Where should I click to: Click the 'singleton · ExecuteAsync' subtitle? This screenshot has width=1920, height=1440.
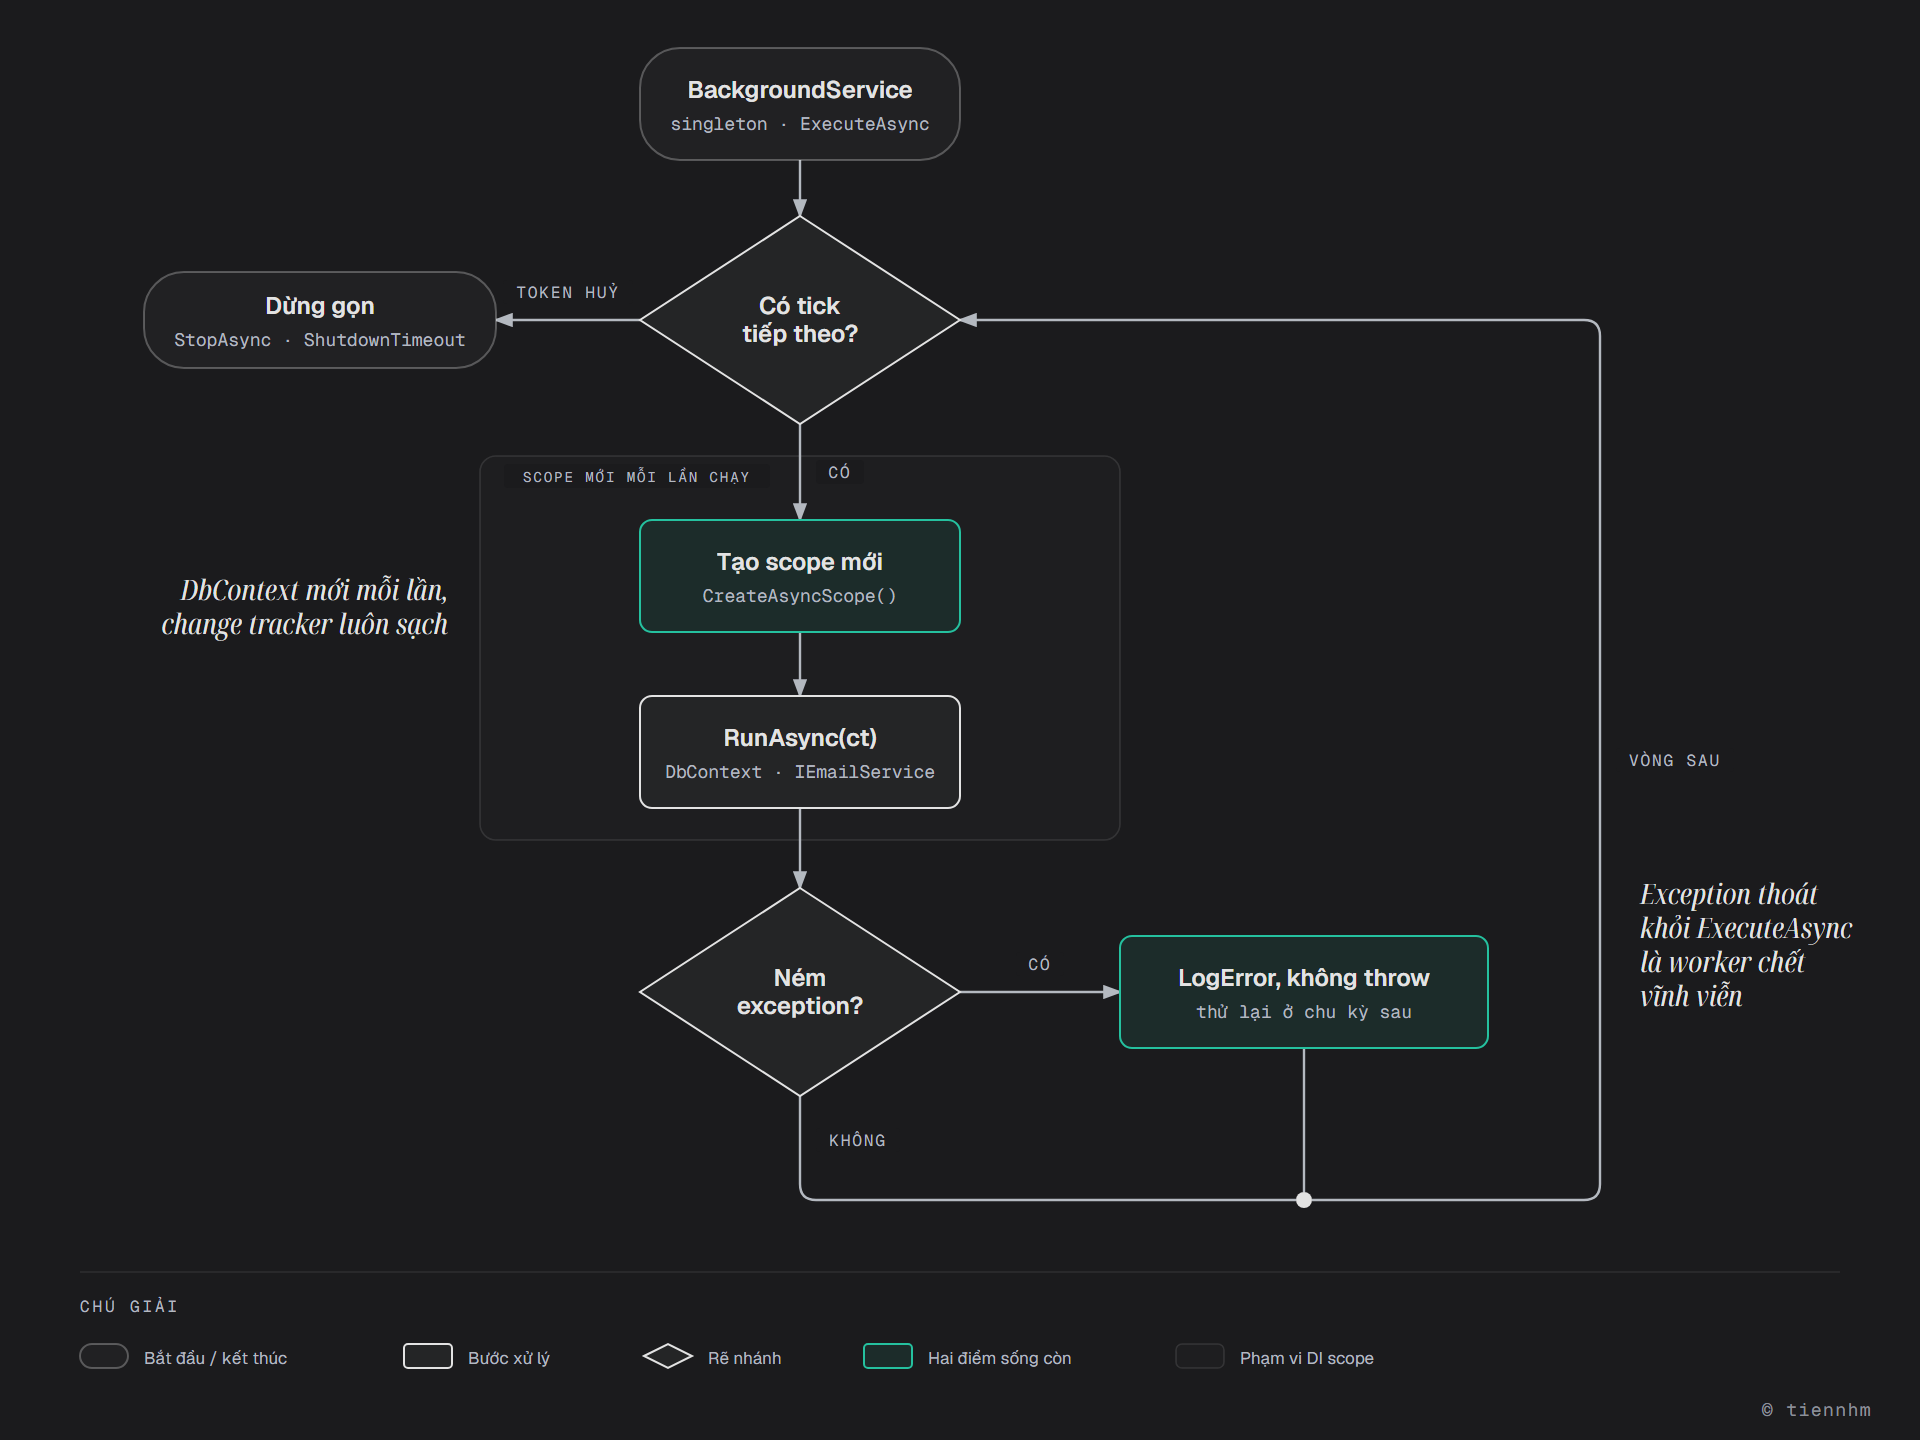(x=800, y=124)
